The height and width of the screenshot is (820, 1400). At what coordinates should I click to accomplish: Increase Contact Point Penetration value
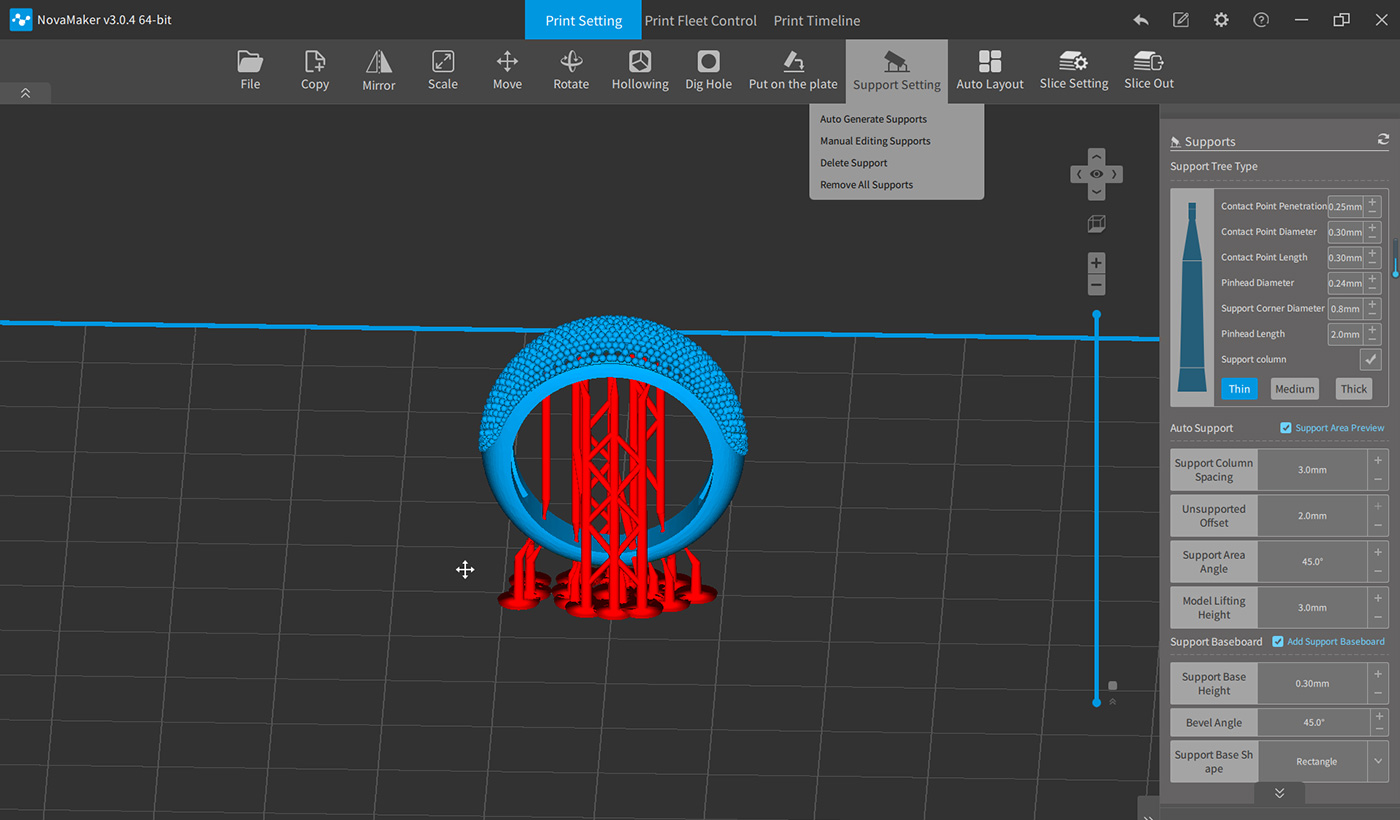[1373, 201]
